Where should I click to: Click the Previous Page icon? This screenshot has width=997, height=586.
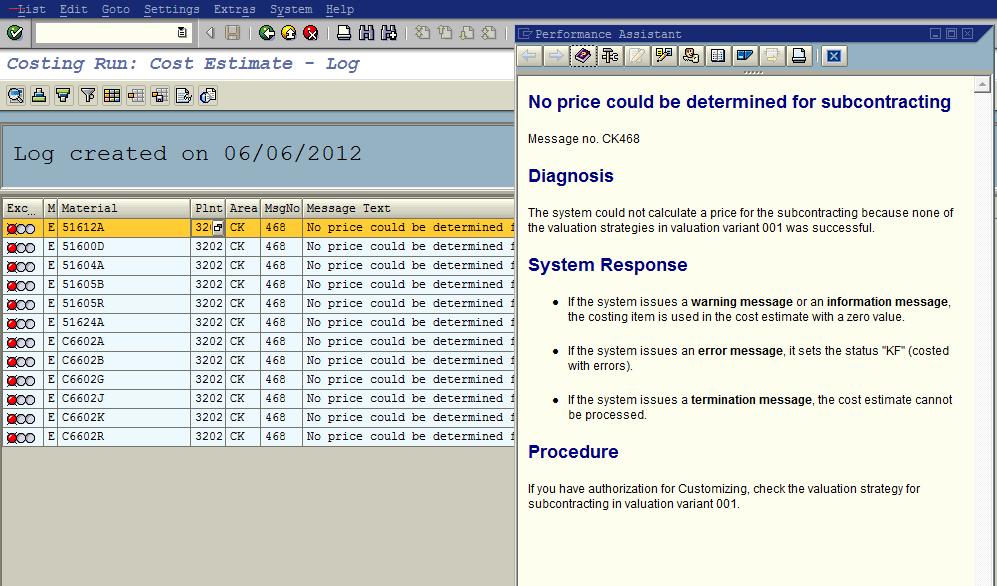click(444, 32)
